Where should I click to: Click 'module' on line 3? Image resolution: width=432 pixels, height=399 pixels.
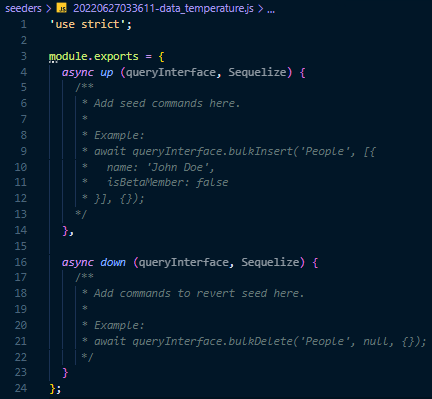68,56
